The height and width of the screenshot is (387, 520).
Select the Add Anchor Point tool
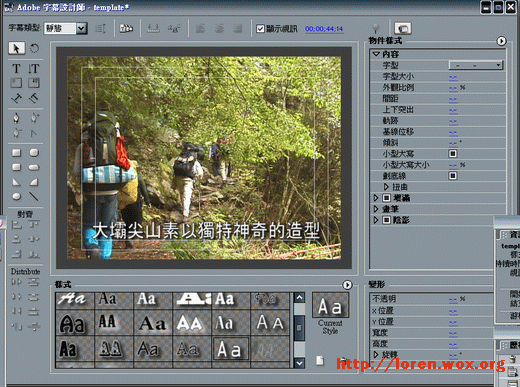tap(34, 118)
